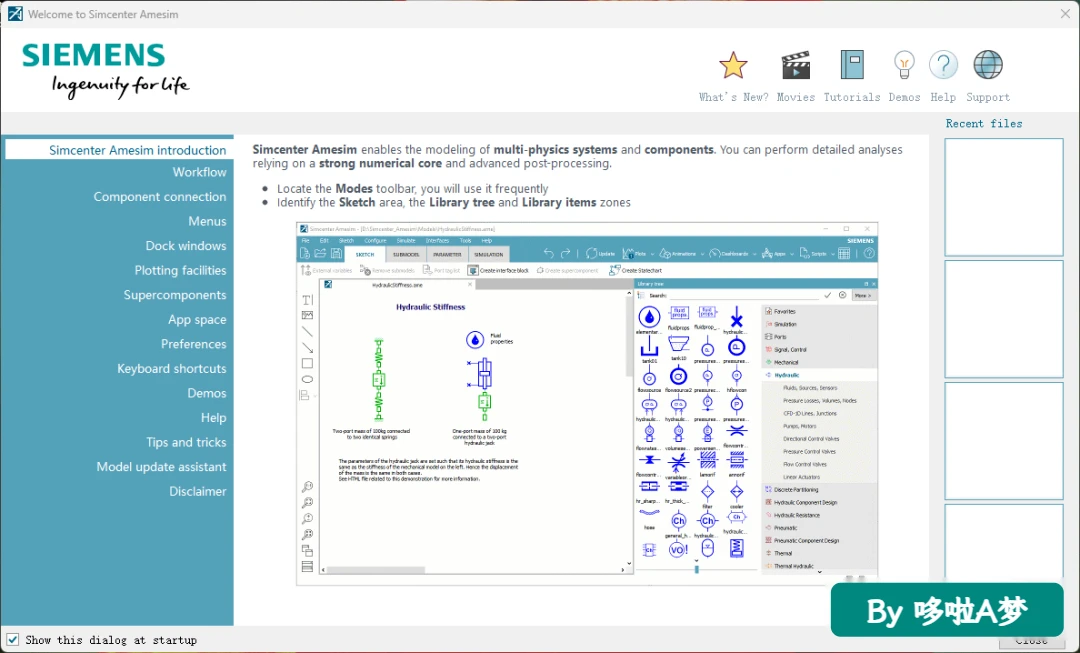Image resolution: width=1080 pixels, height=653 pixels.
Task: Open the What's New star icon
Action: click(x=733, y=65)
